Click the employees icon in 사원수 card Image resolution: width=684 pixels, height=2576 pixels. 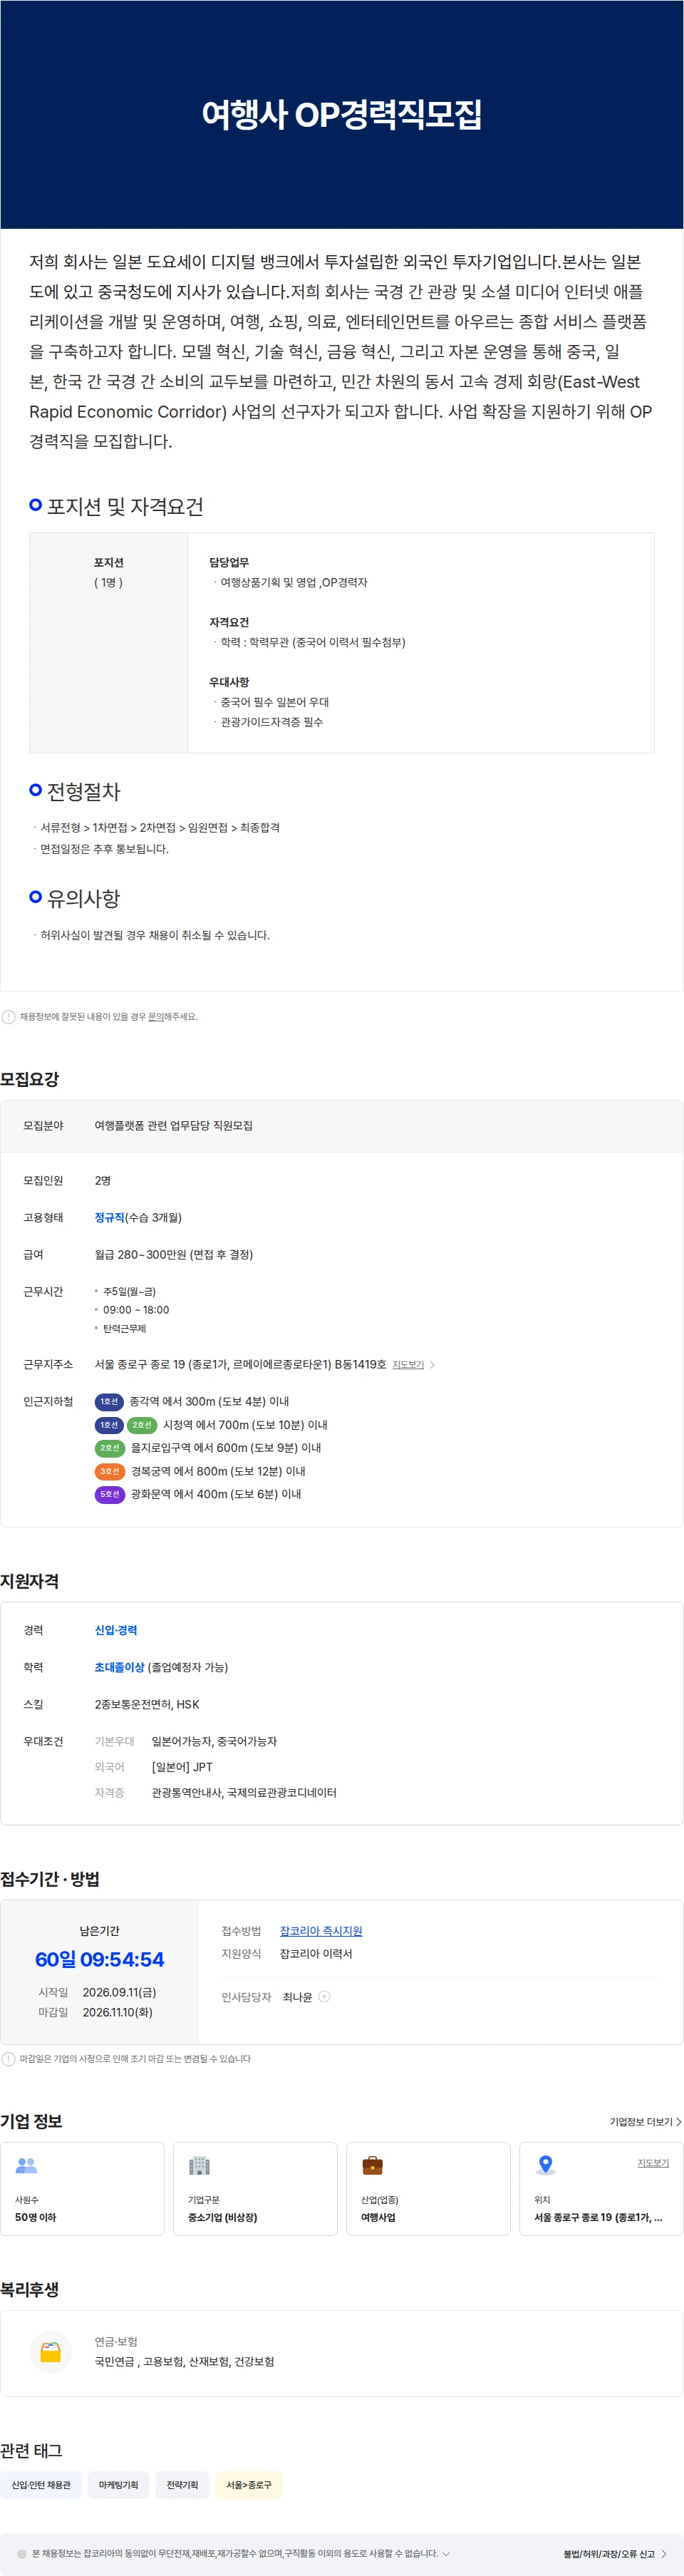point(27,2166)
